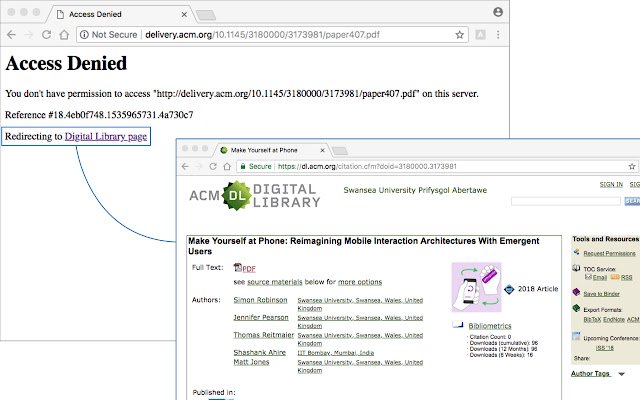Viewport: 640px width, 400px height.
Task: Click the ACM Digital Library search field
Action: (x=566, y=201)
